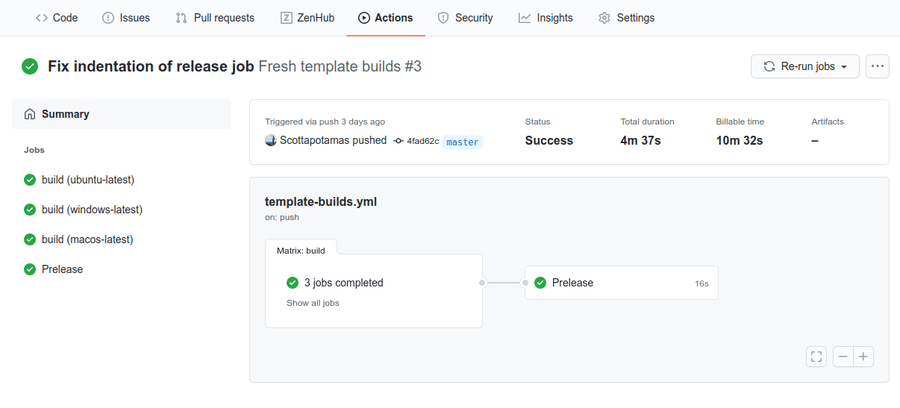Click the green success icon beside run title
Screen dimensions: 900x408
pyautogui.click(x=30, y=67)
